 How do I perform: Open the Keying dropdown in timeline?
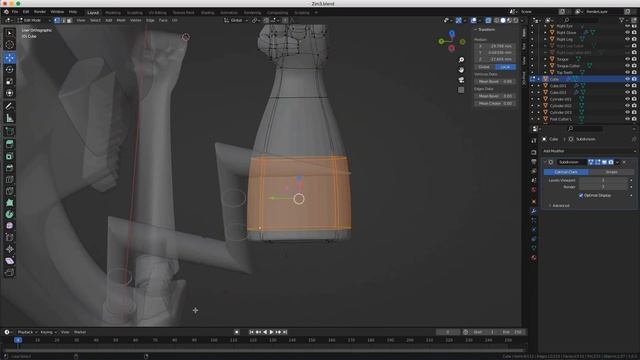tap(48, 332)
